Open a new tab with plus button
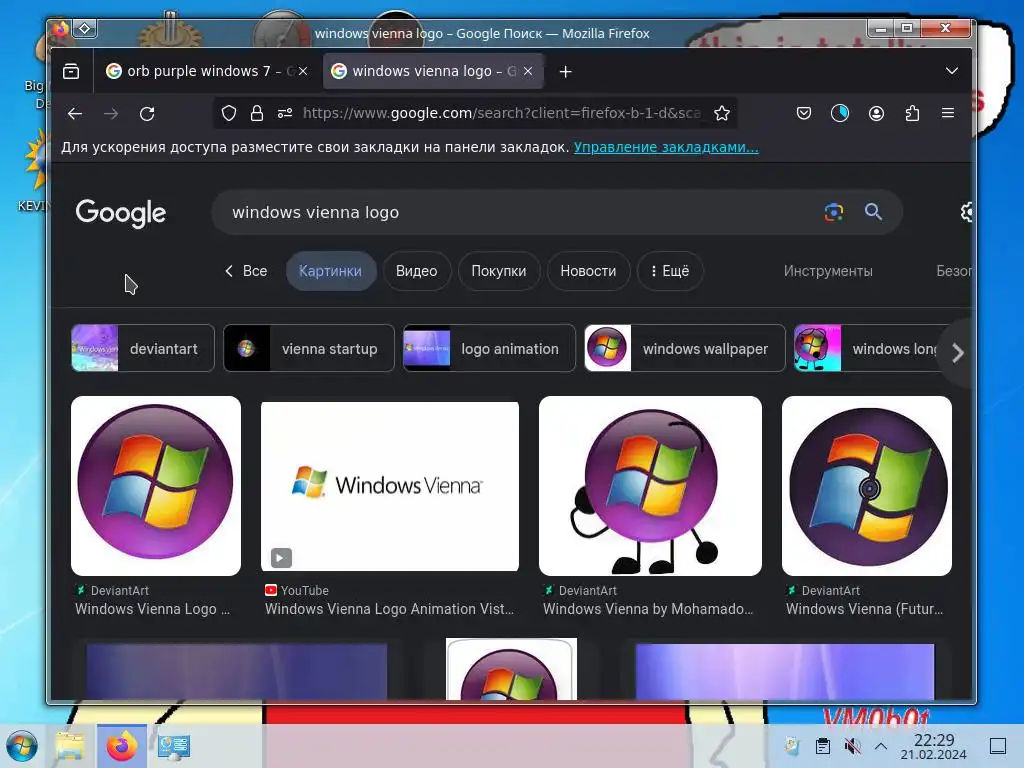 click(x=566, y=72)
